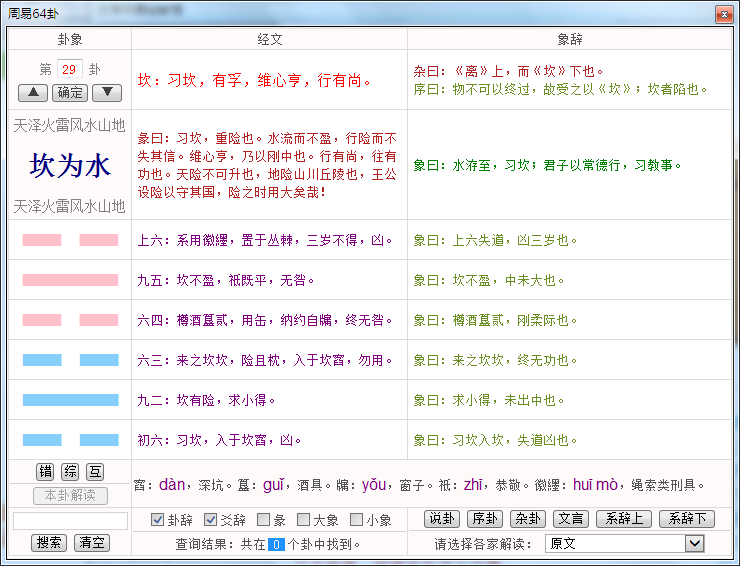740x566 pixels.
Task: Click the 错 hexagram button
Action: point(45,472)
